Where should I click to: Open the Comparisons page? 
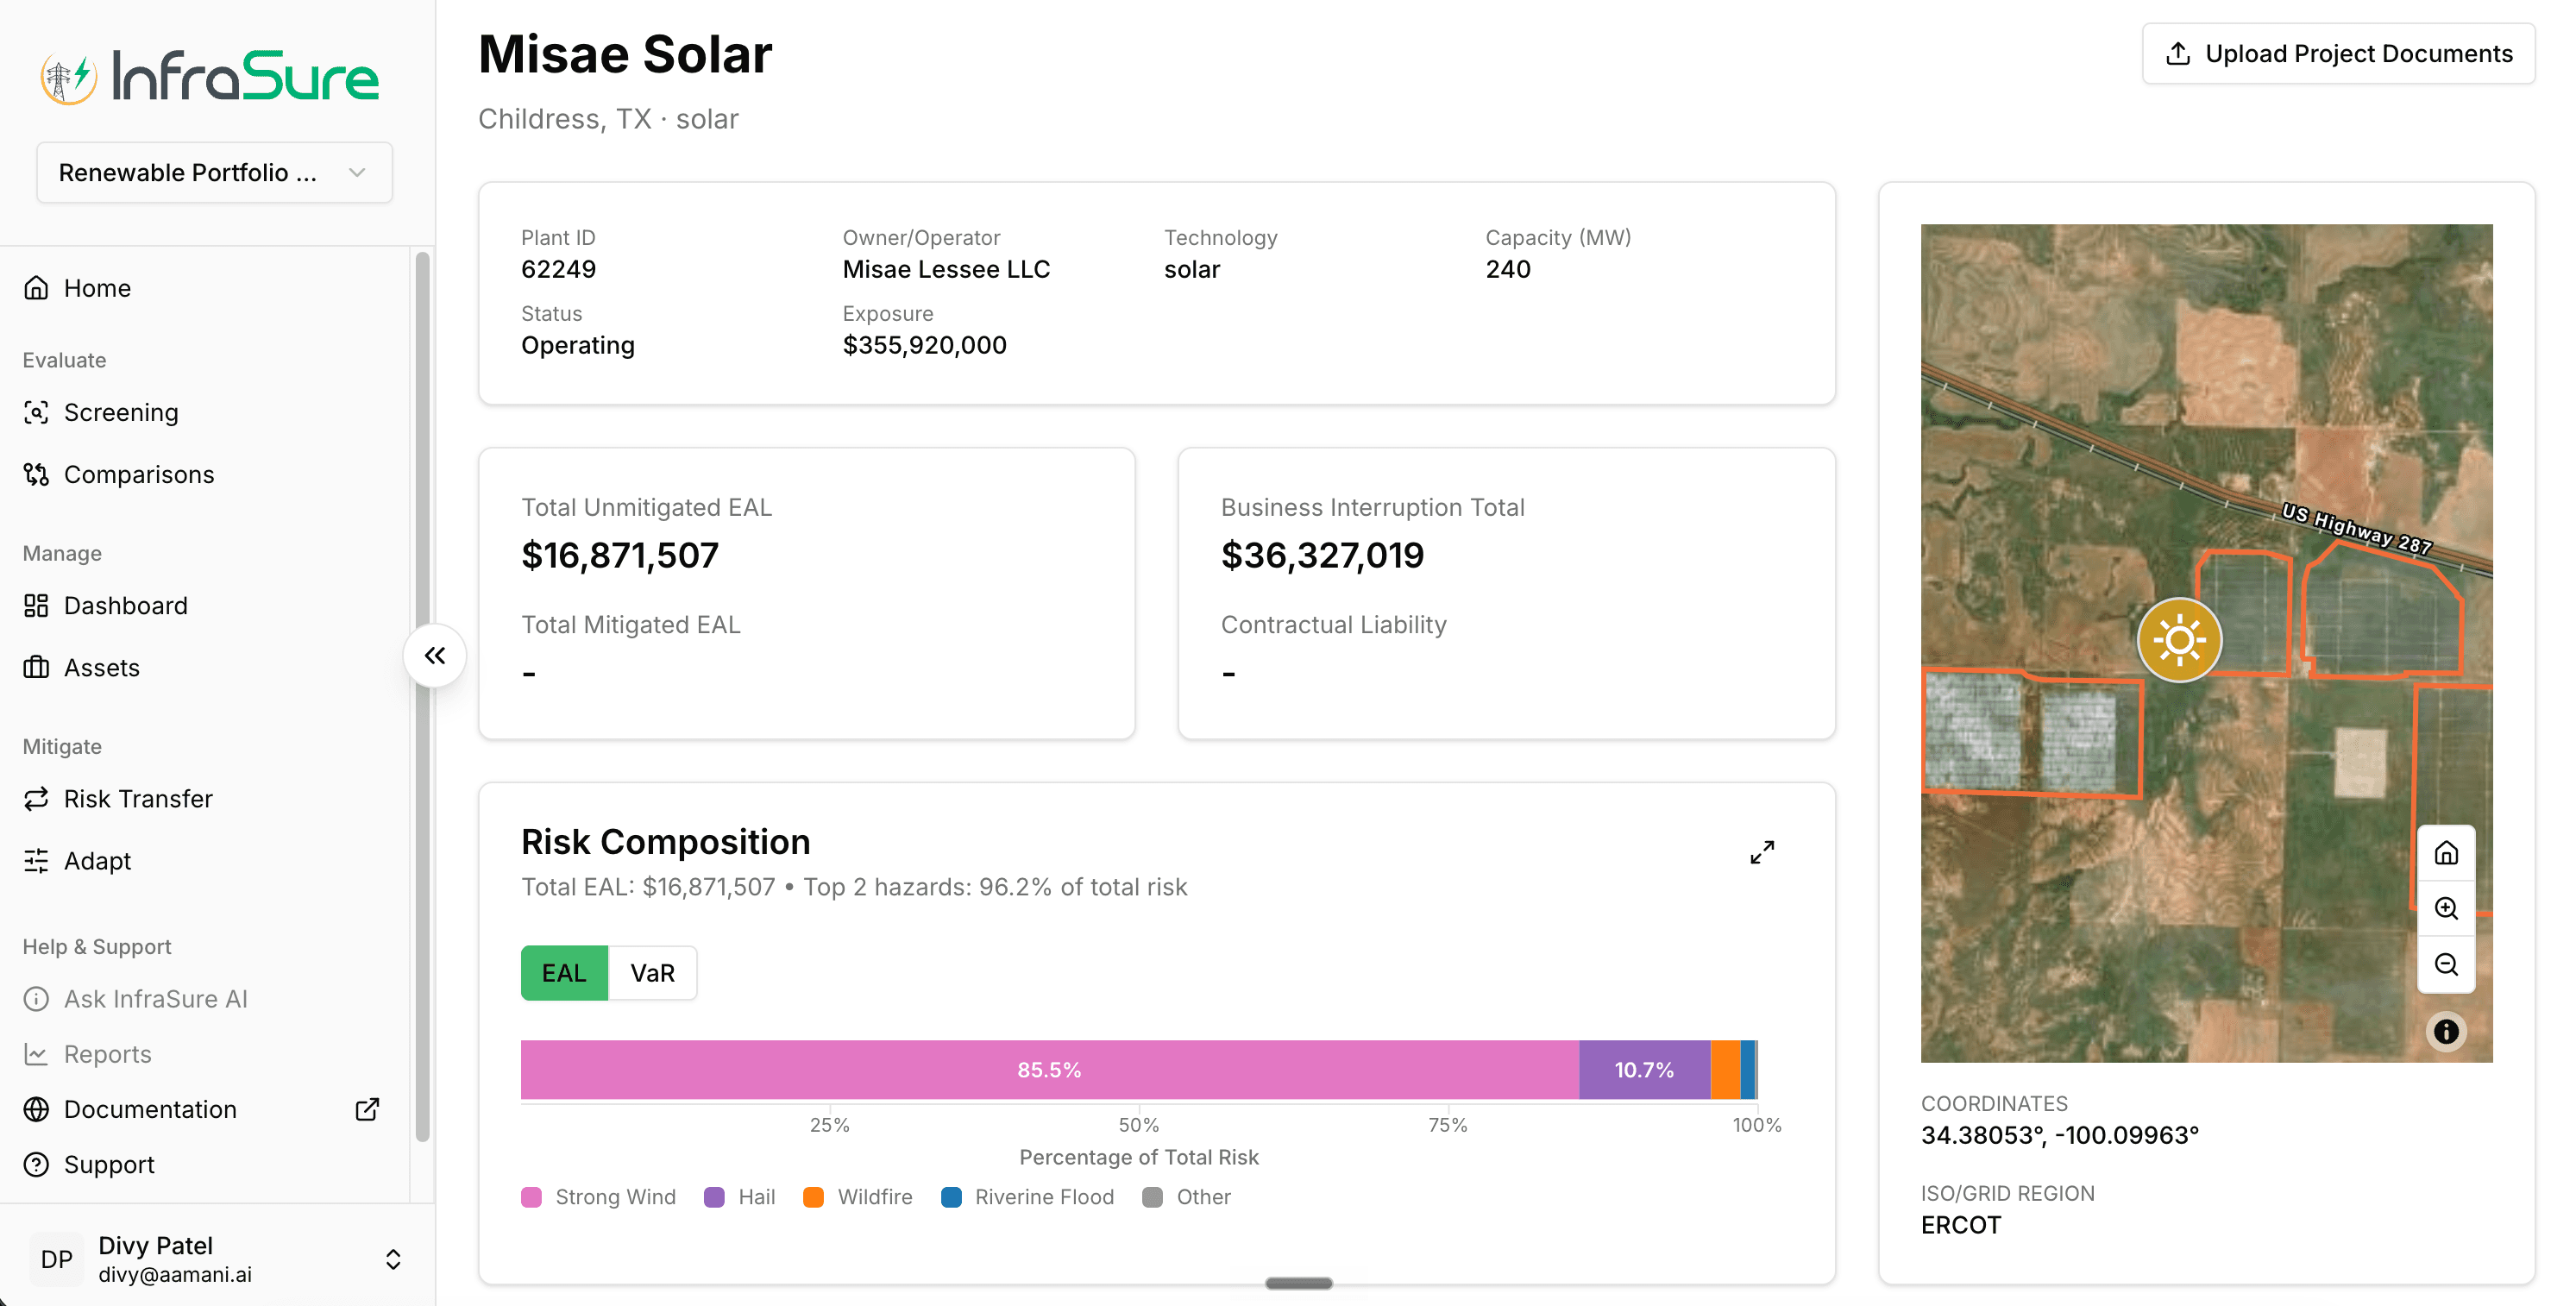139,474
